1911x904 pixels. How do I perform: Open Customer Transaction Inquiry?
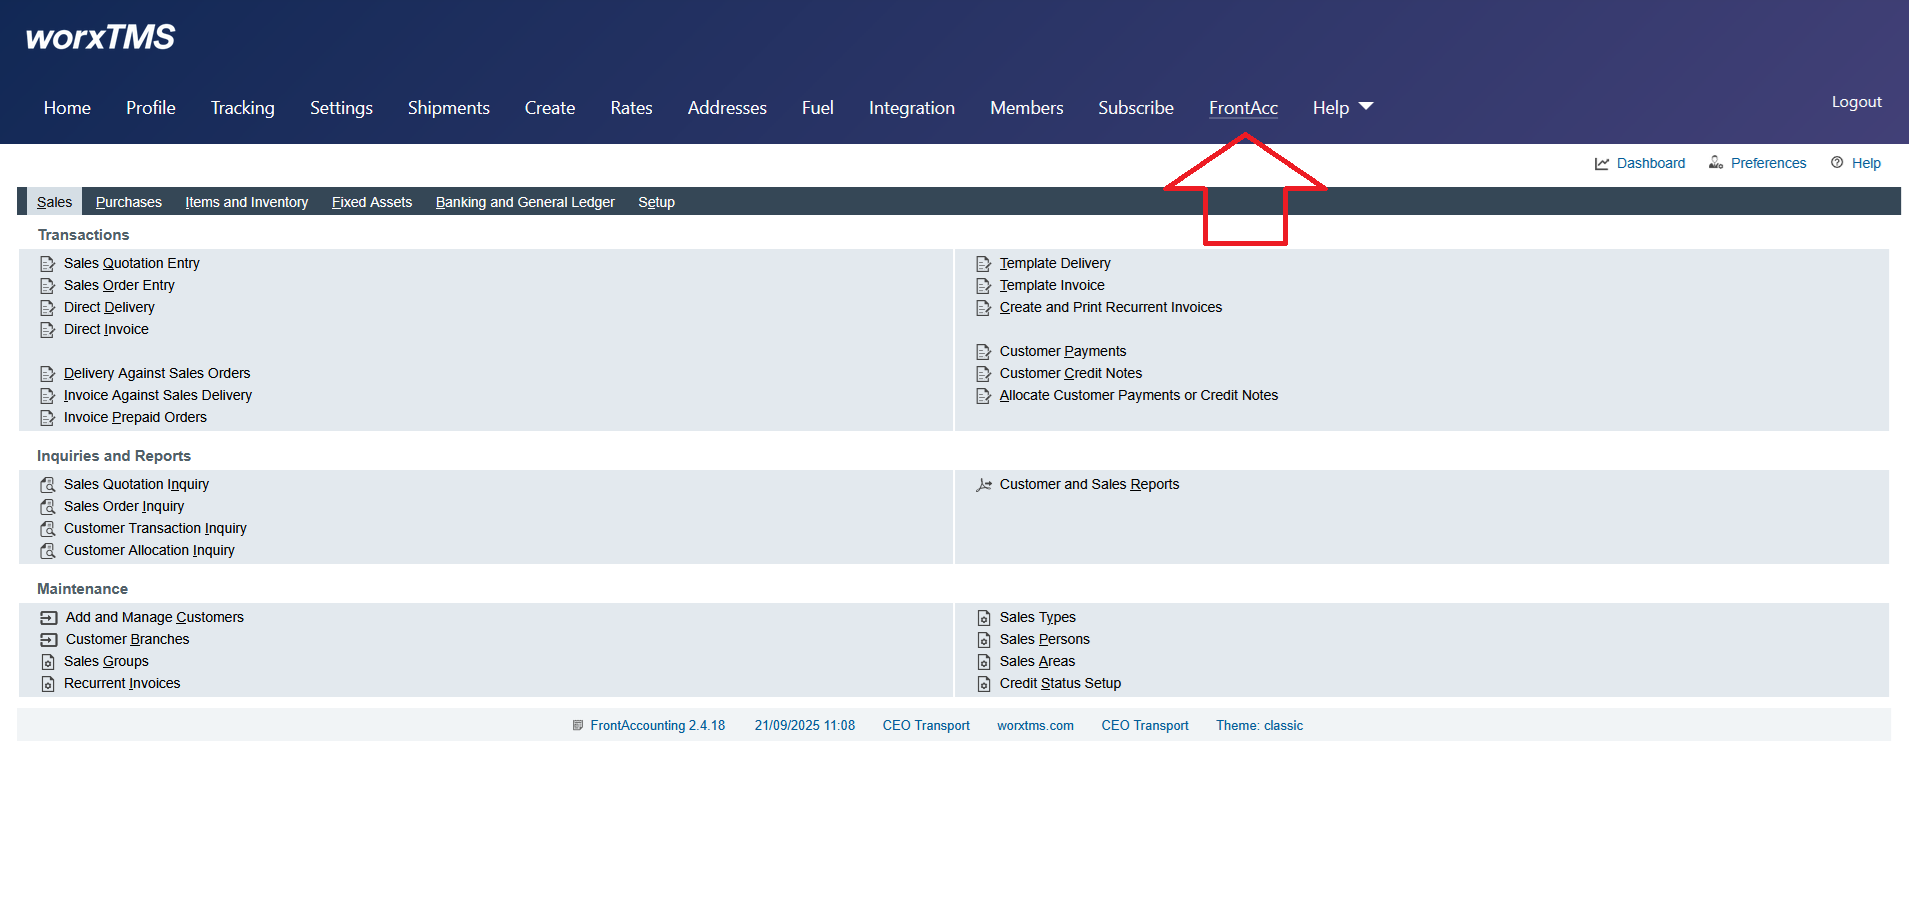(x=155, y=529)
